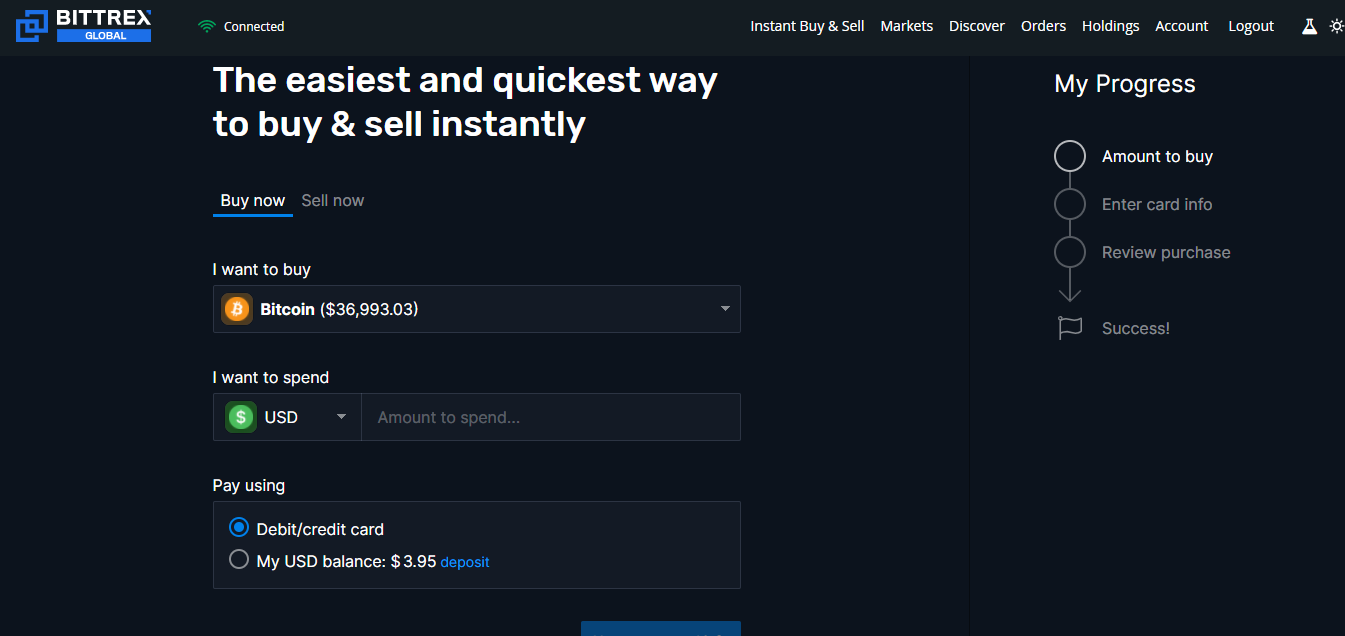This screenshot has height=636, width=1345.
Task: Open the lab flask icon
Action: [x=1309, y=27]
